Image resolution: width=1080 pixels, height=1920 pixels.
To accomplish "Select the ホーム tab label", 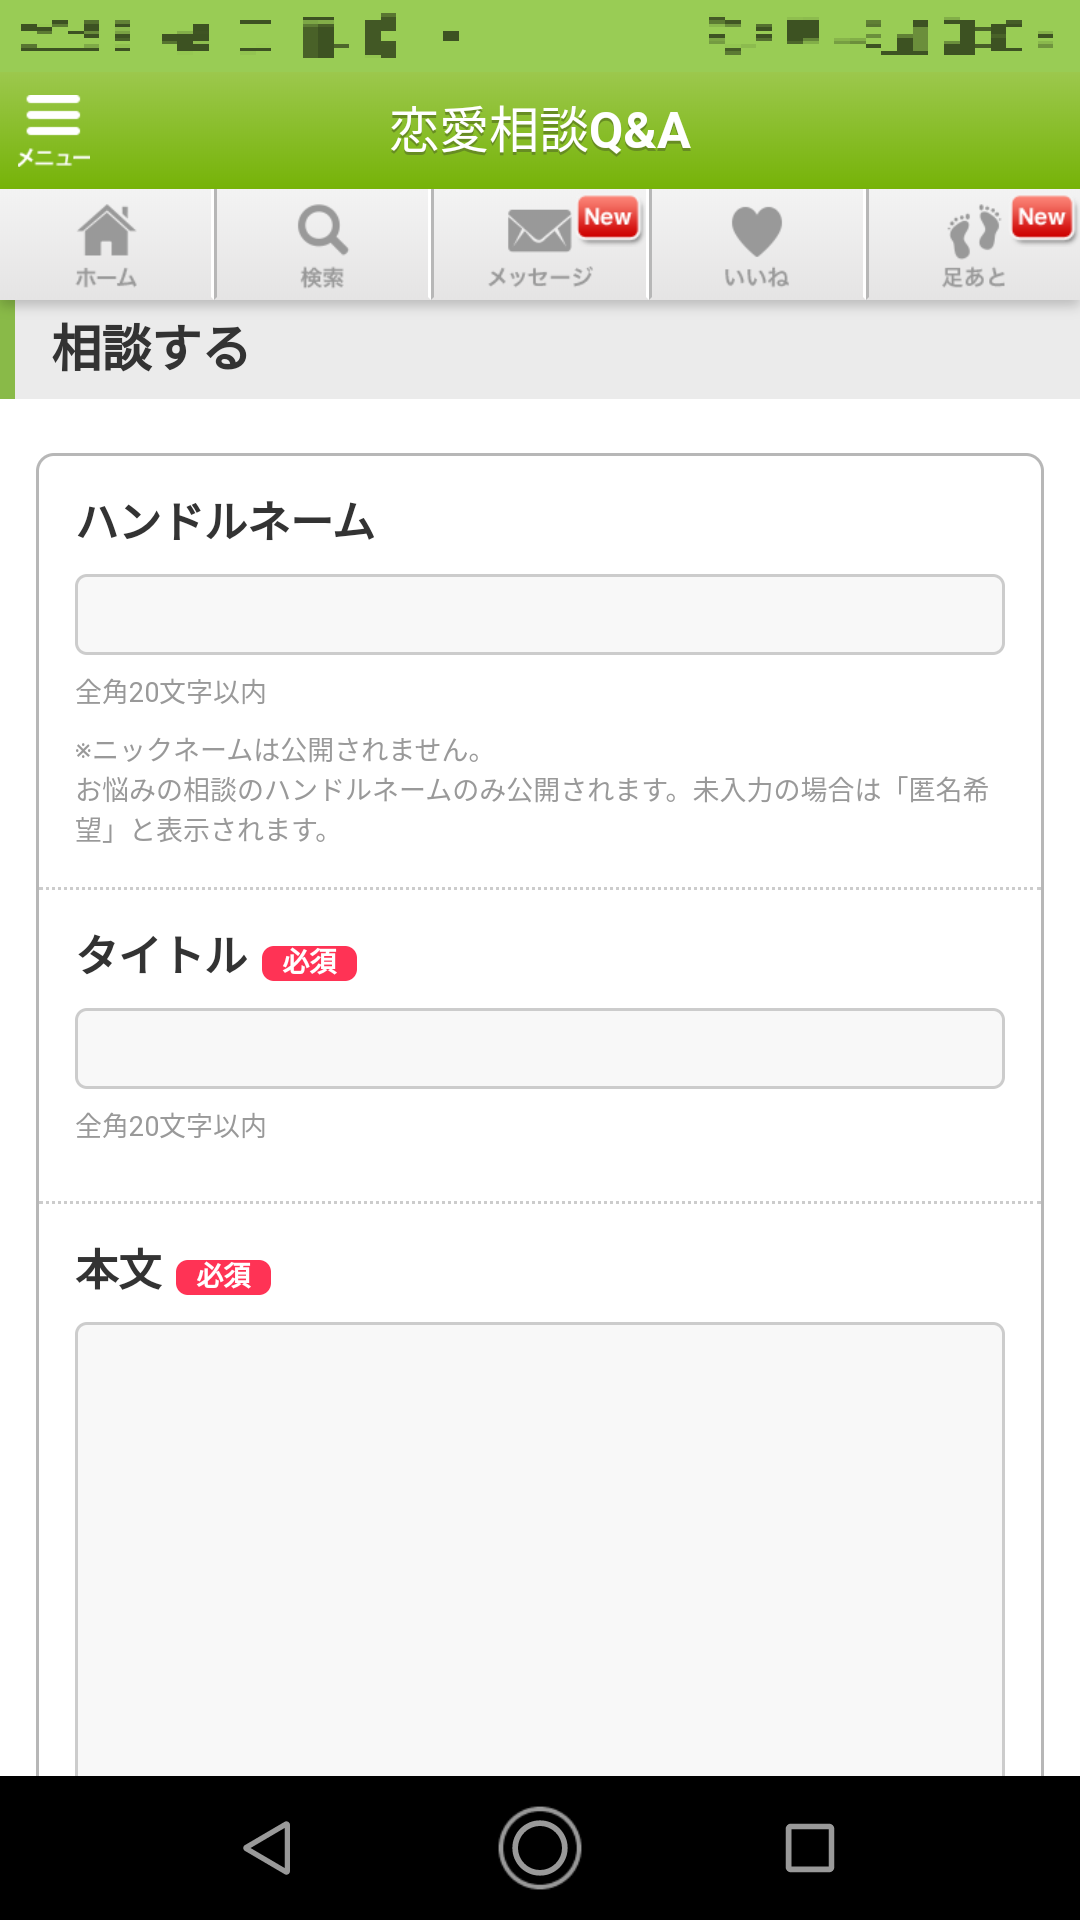I will (106, 278).
